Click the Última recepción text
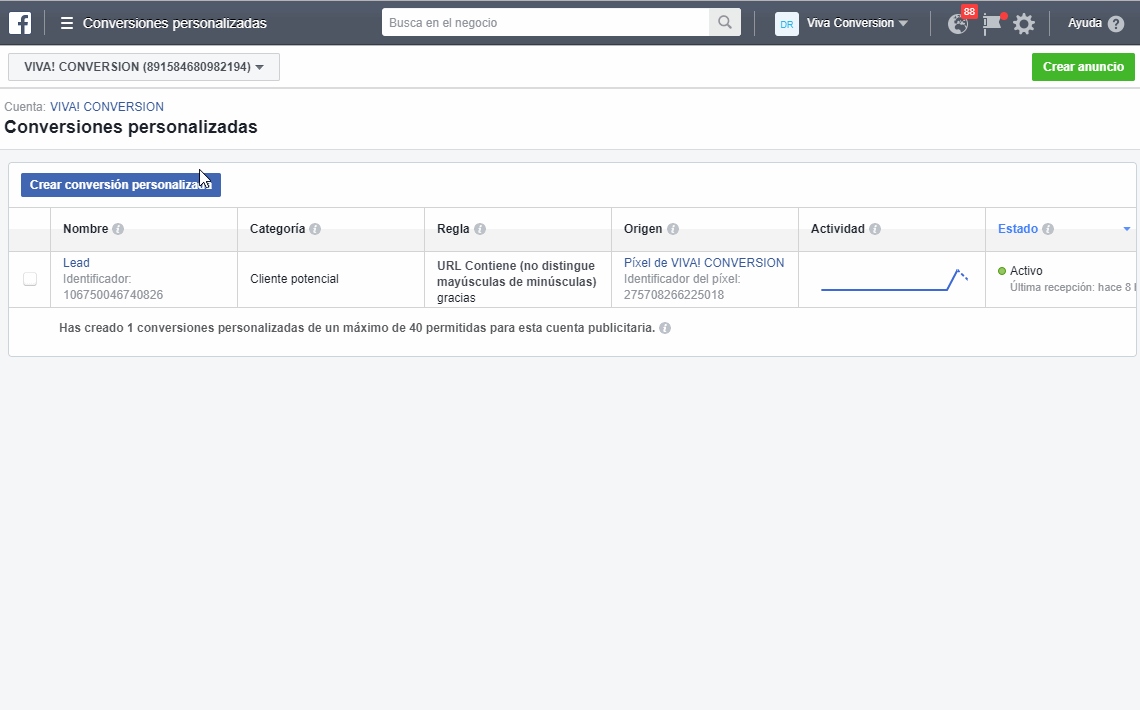This screenshot has width=1140, height=710. tap(1073, 288)
